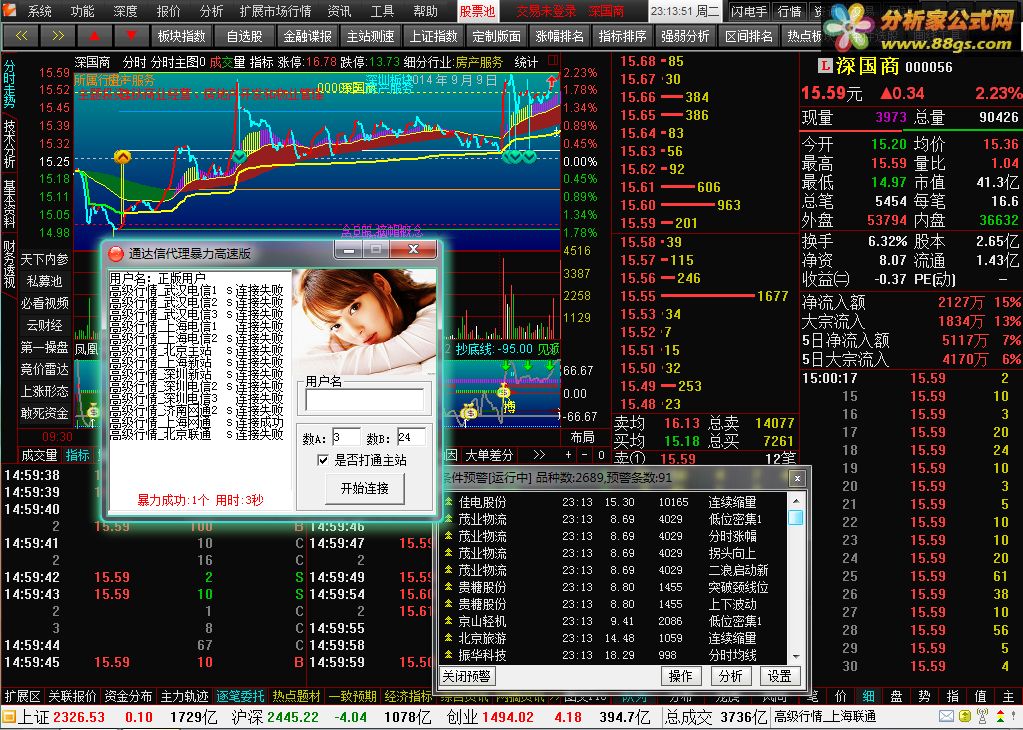Click the yellow face icon in status bar
1023x730 pixels.
[x=964, y=717]
